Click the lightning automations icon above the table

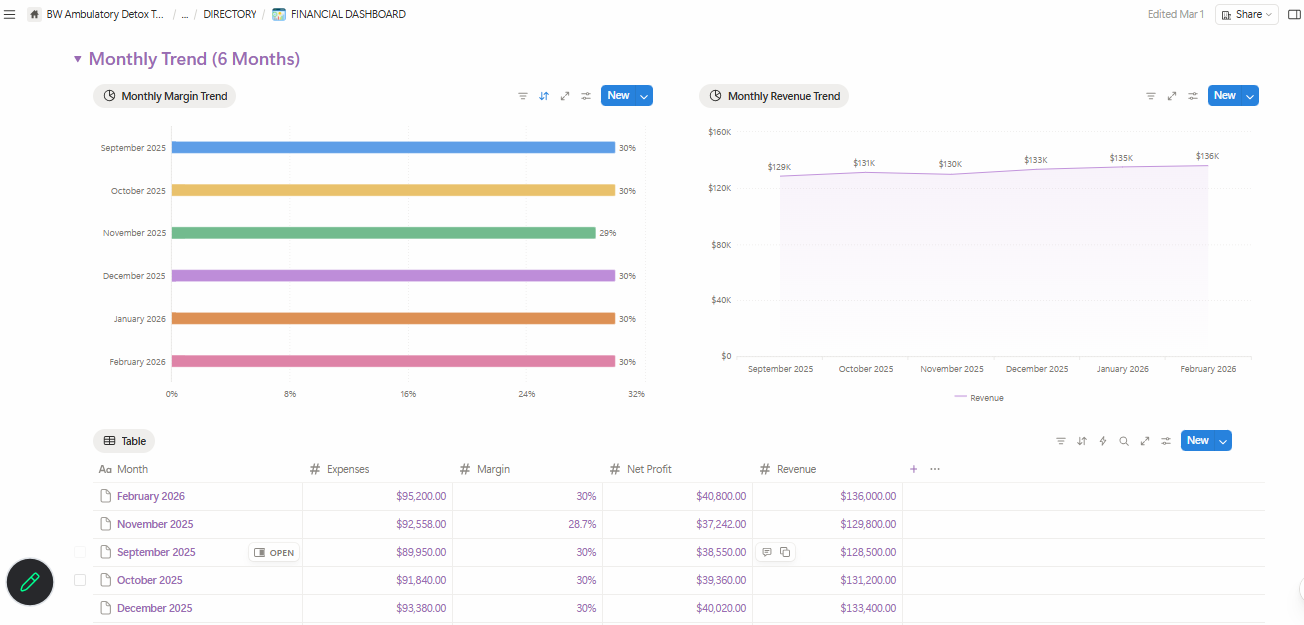click(x=1103, y=441)
